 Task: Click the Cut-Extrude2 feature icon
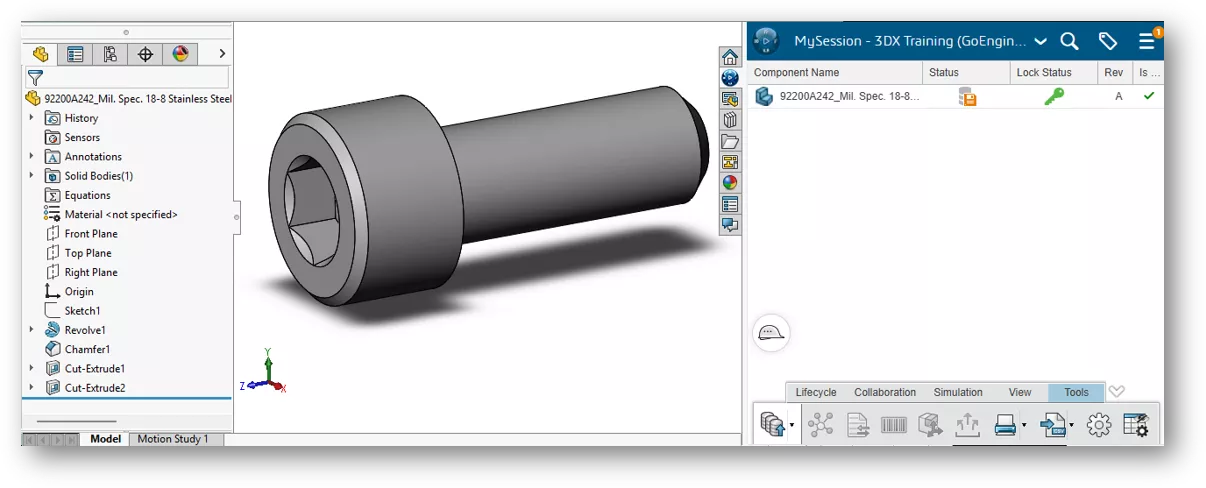coord(53,387)
